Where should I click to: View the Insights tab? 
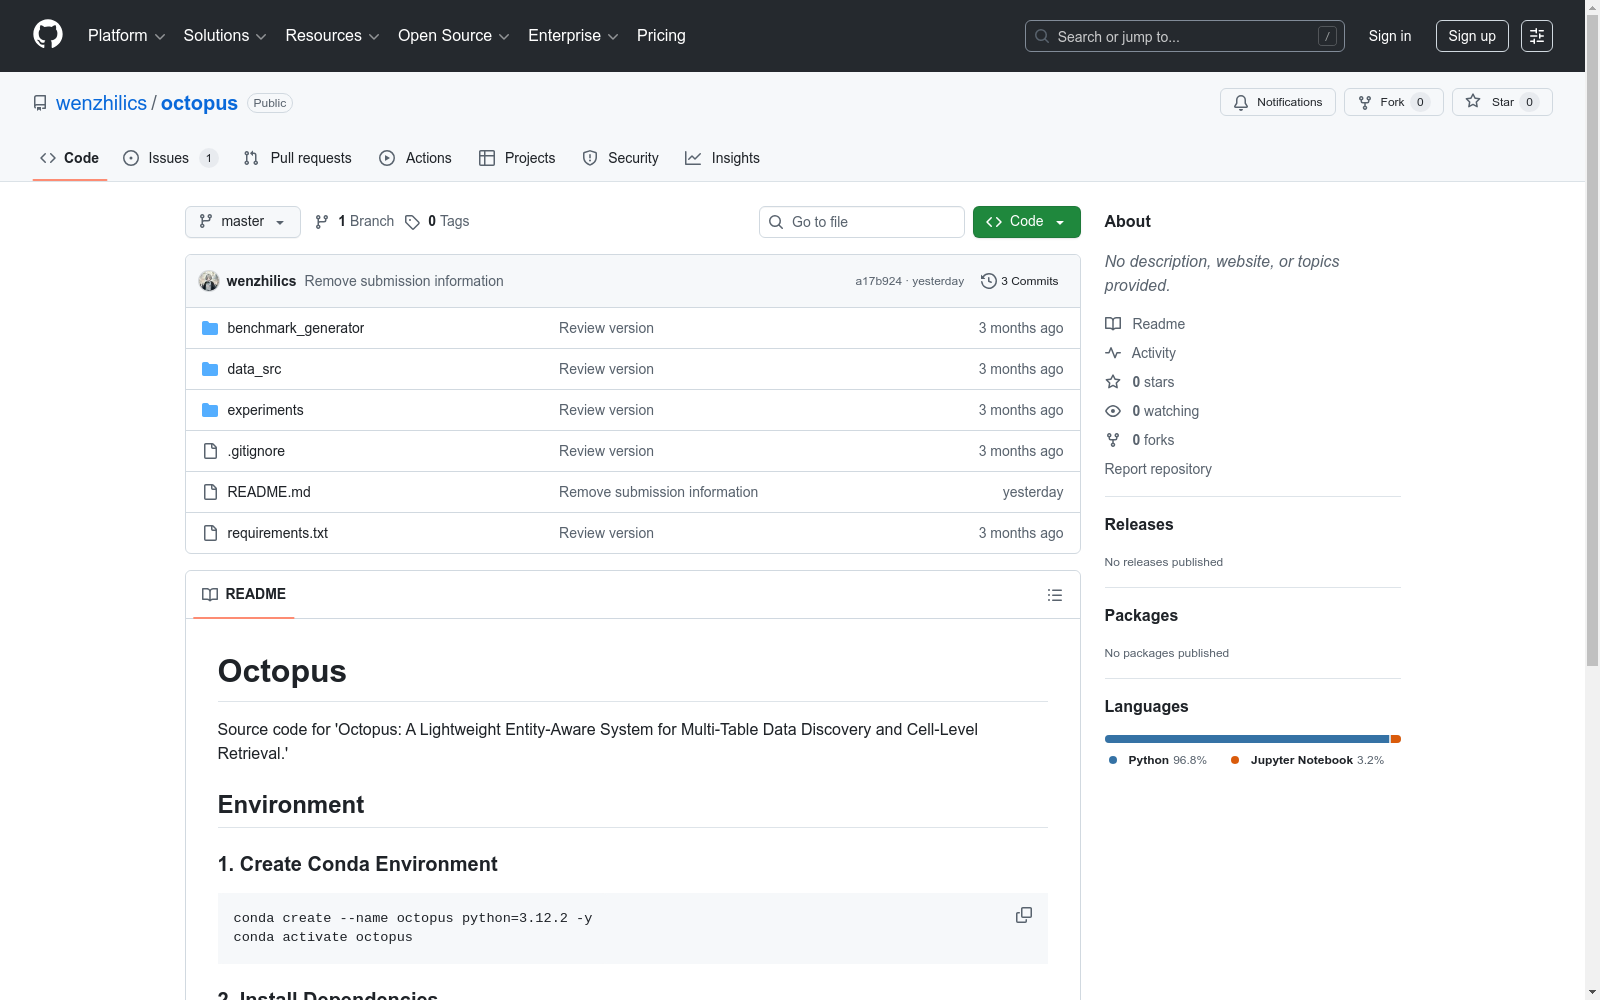723,158
